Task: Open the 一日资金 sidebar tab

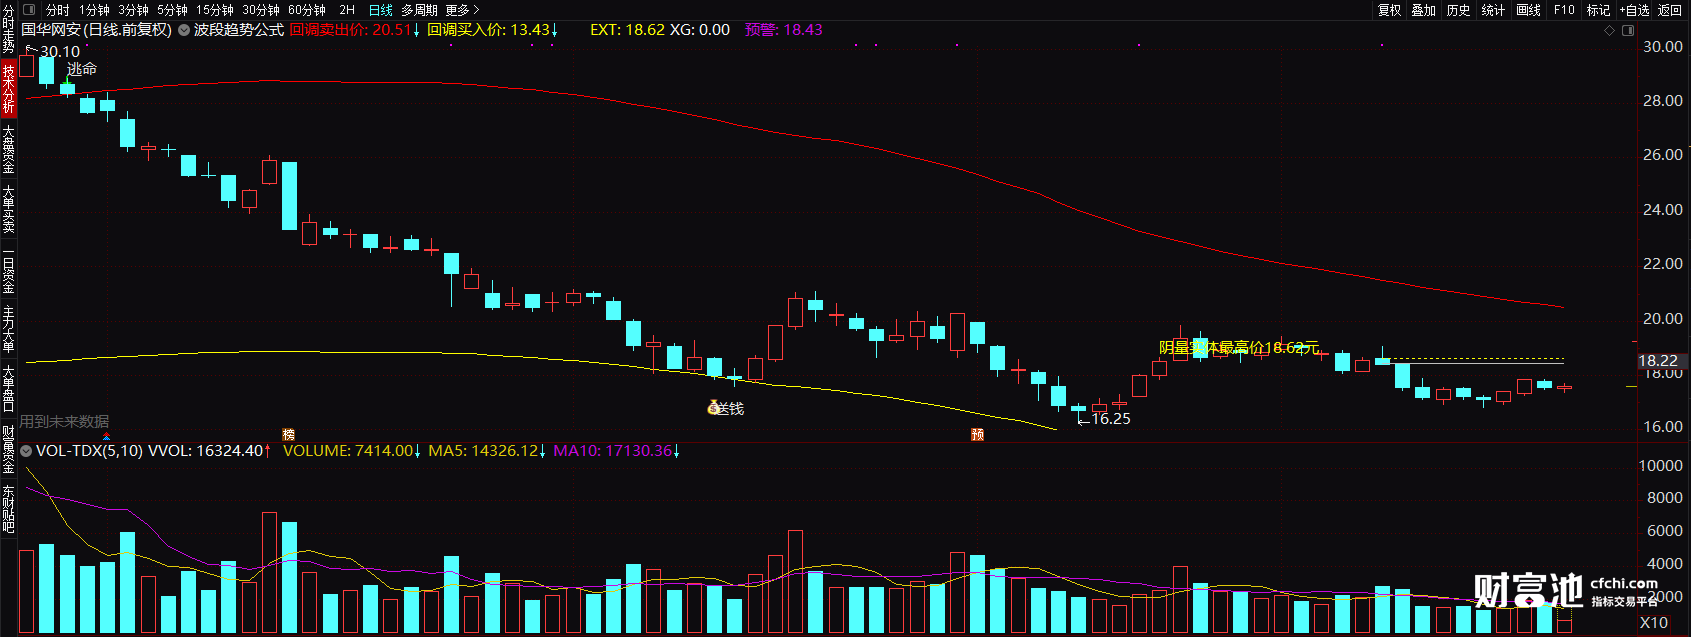Action: [x=8, y=271]
